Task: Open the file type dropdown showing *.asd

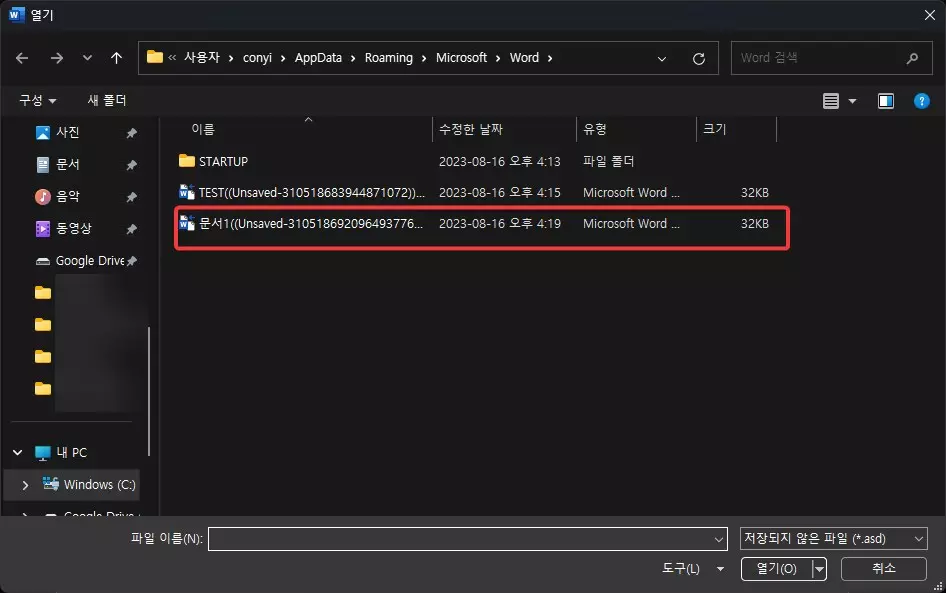Action: pos(833,538)
